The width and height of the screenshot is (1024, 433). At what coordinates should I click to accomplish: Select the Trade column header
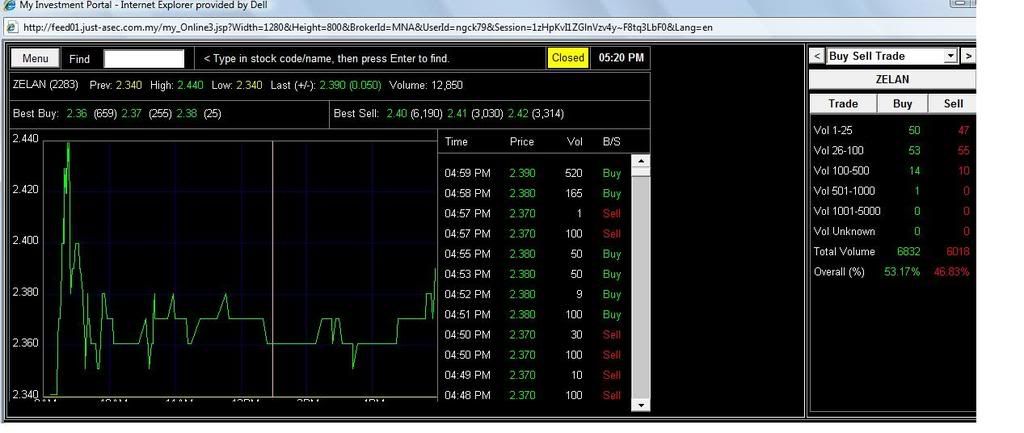point(843,103)
